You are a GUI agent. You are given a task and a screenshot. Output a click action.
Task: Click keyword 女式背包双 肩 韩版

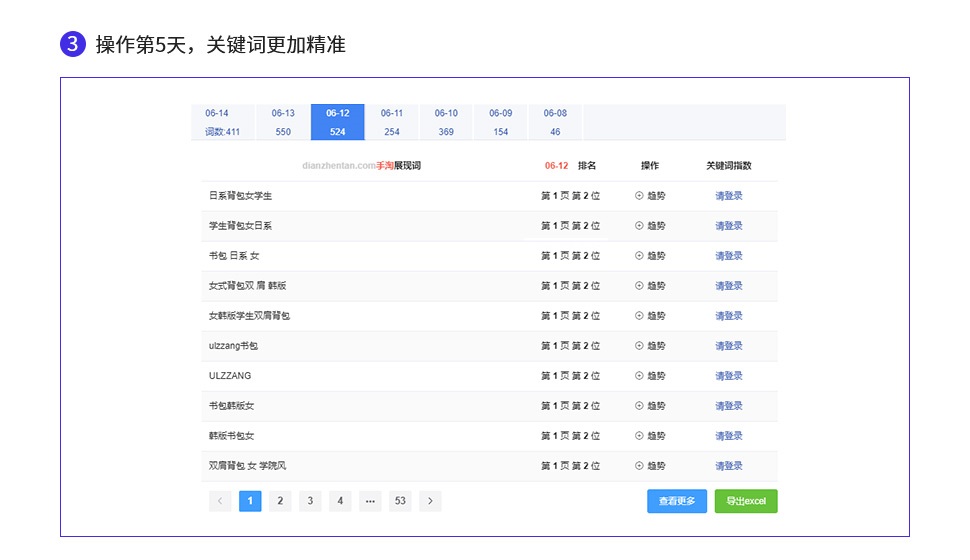click(247, 286)
